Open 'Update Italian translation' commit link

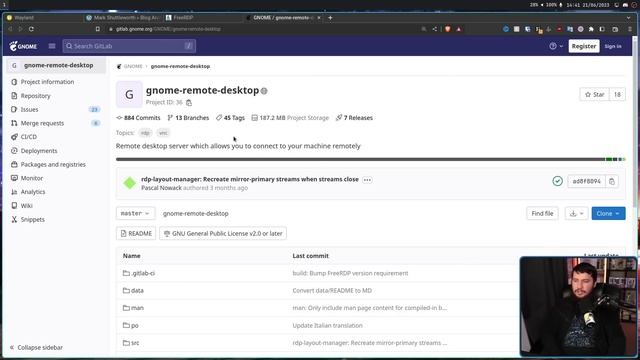pos(327,325)
